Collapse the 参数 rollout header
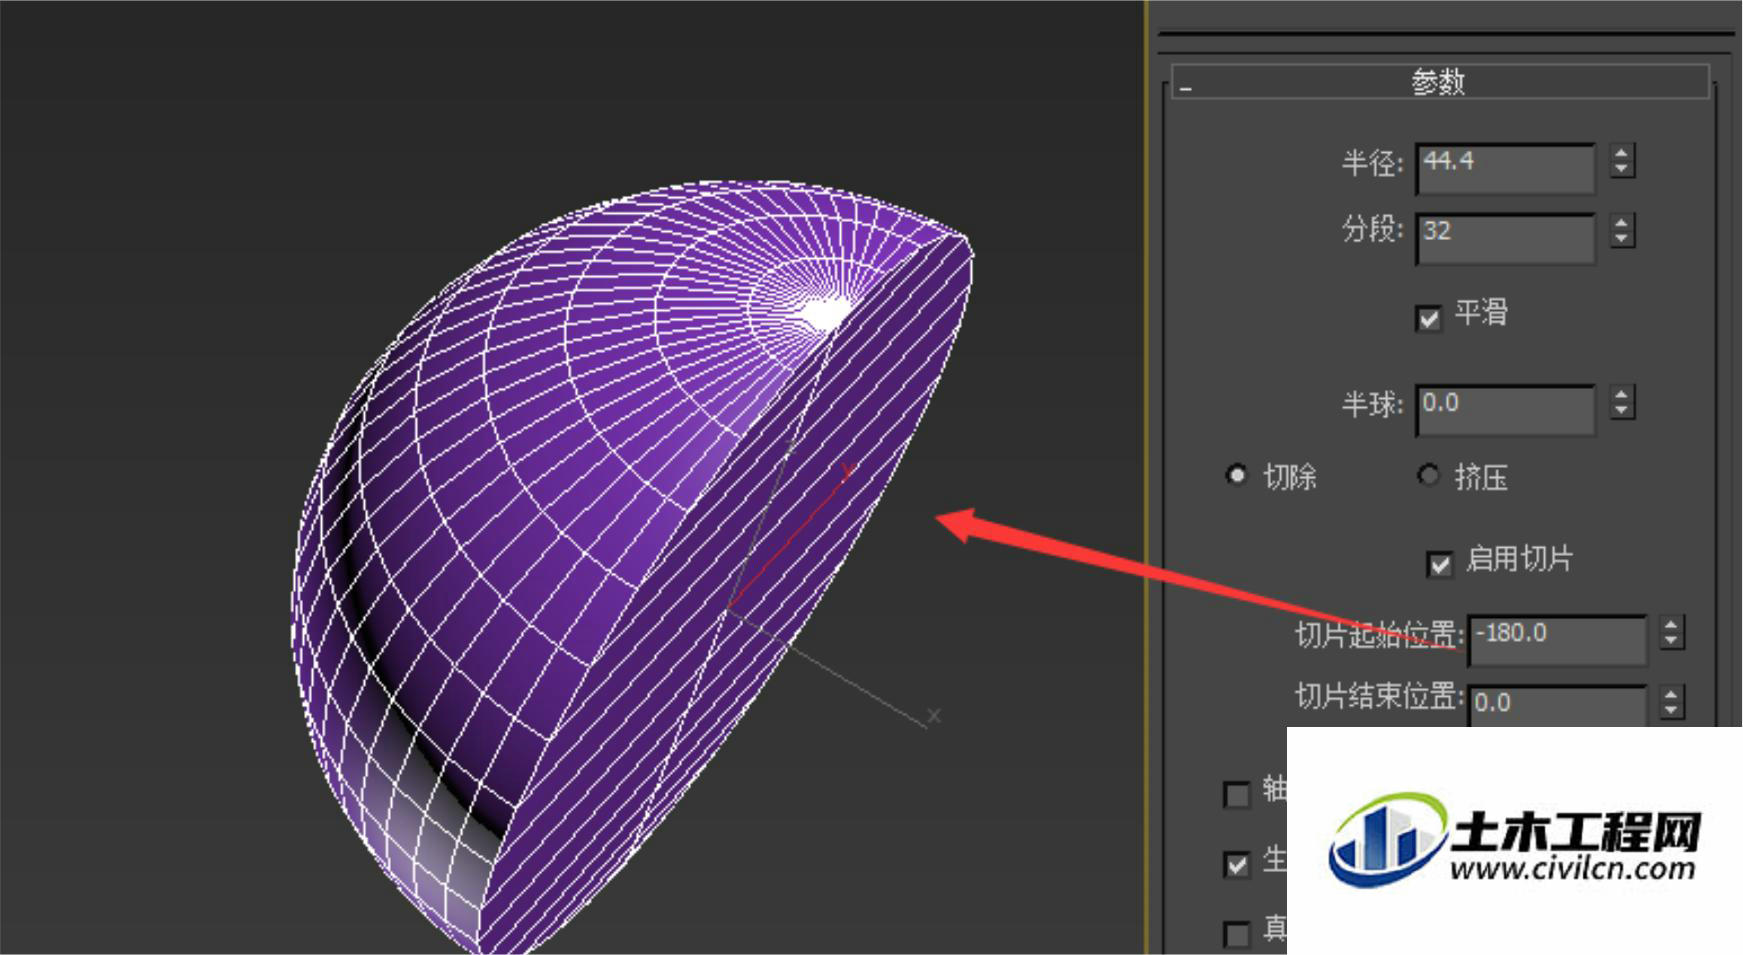This screenshot has height=955, width=1743. pyautogui.click(x=1440, y=82)
